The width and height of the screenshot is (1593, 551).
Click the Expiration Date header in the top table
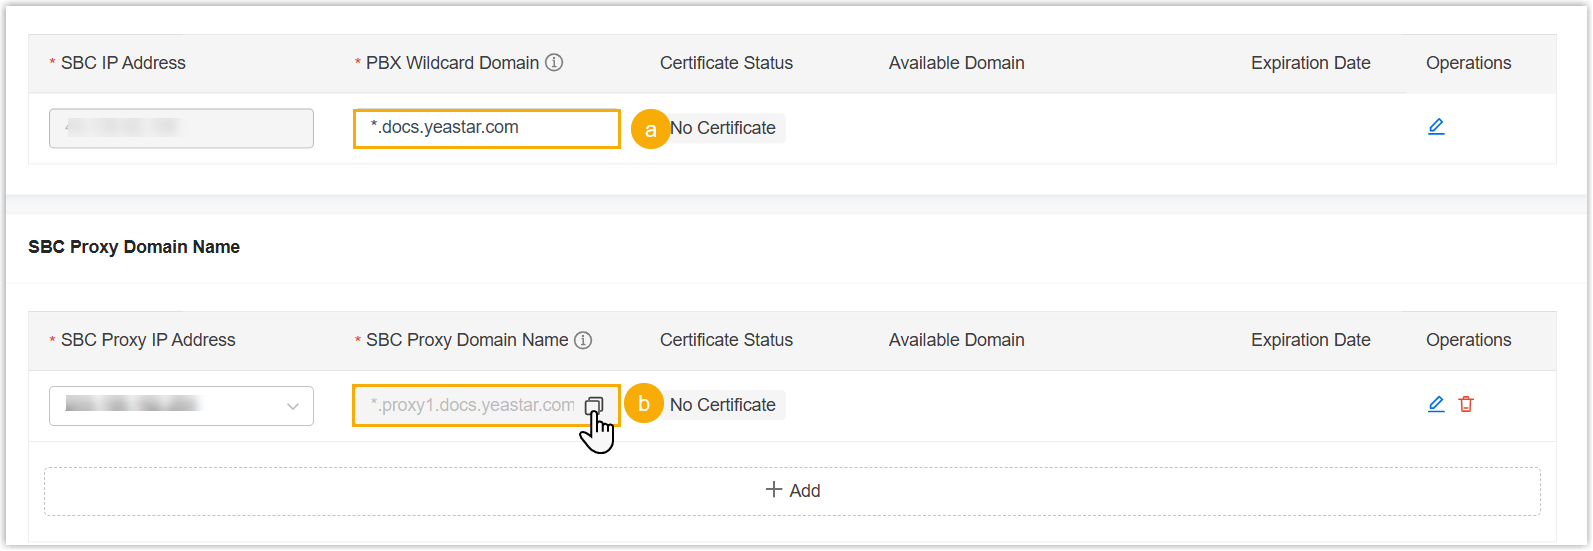1310,63
